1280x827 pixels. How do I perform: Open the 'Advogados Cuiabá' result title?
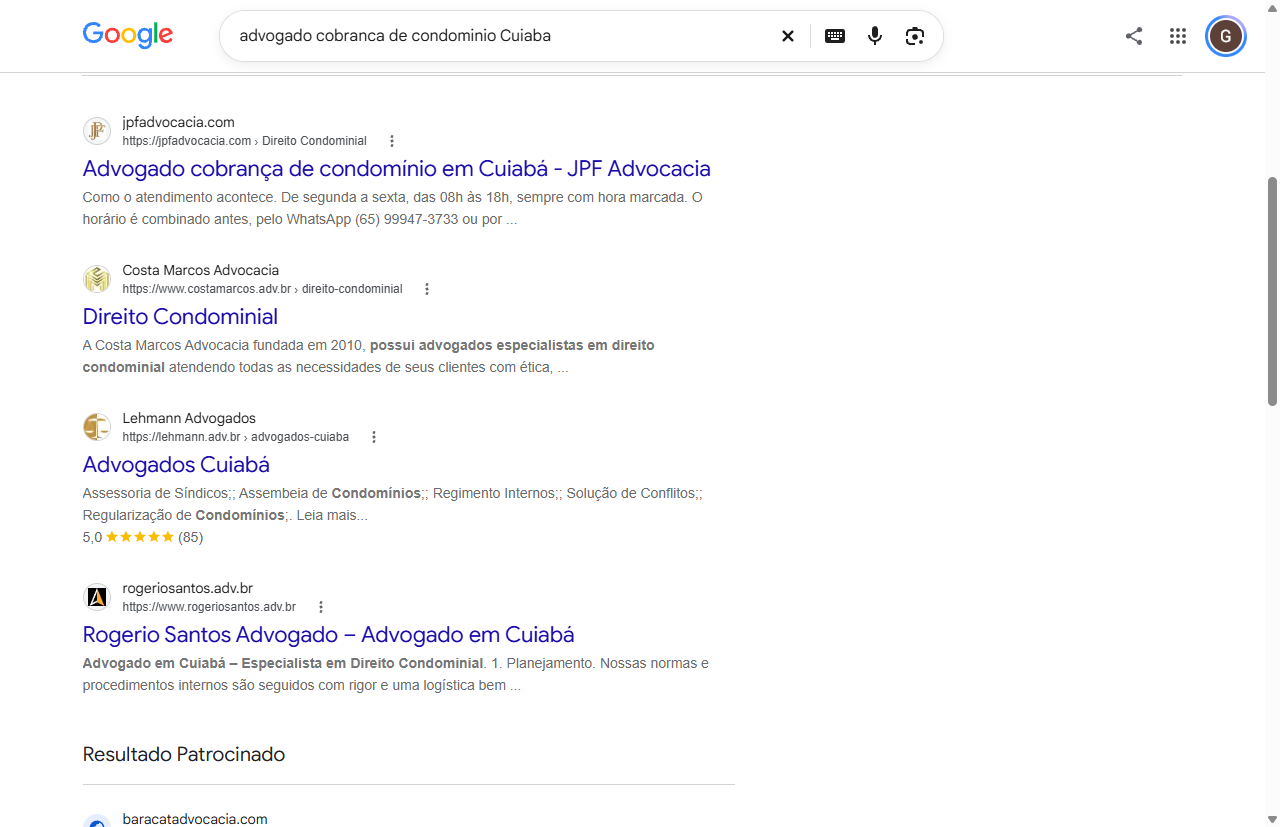(176, 464)
